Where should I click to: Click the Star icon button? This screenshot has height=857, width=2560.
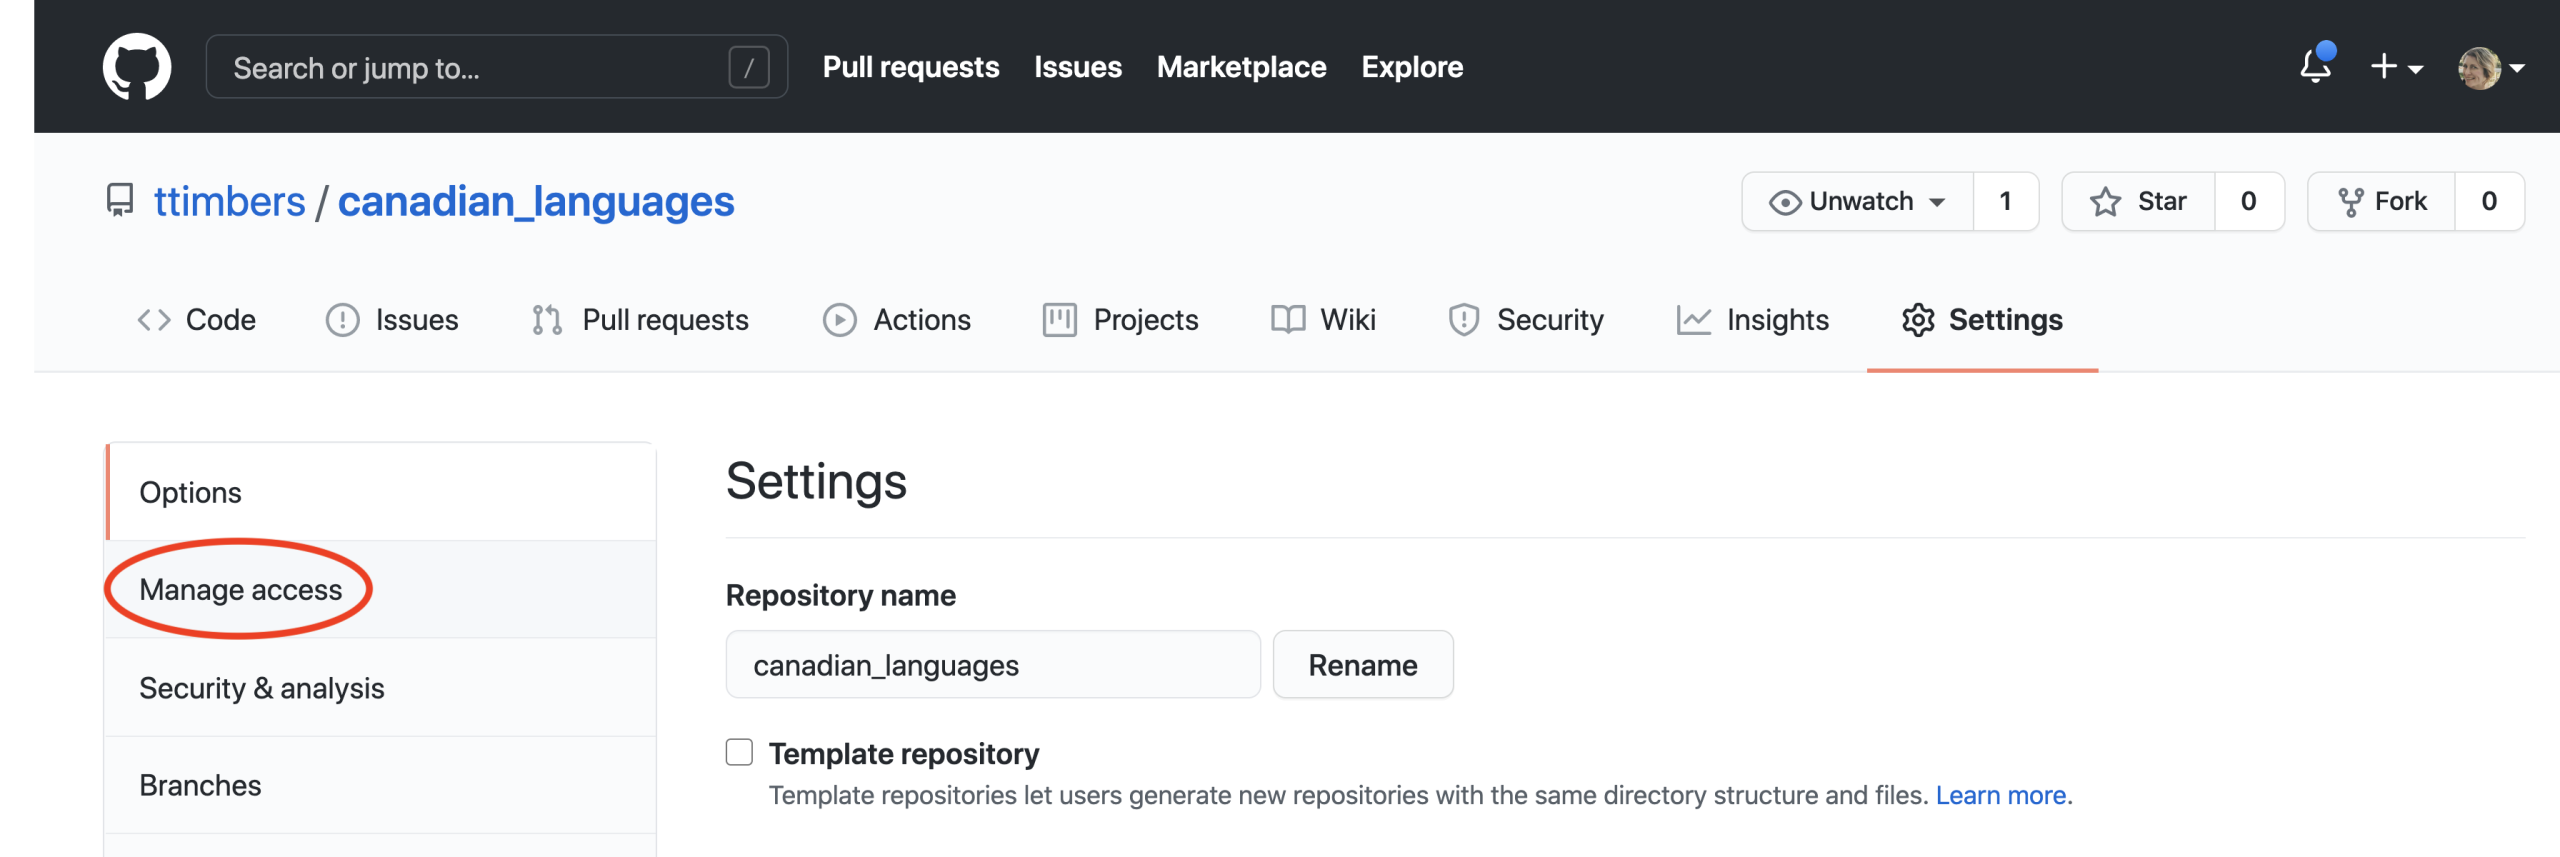2105,202
